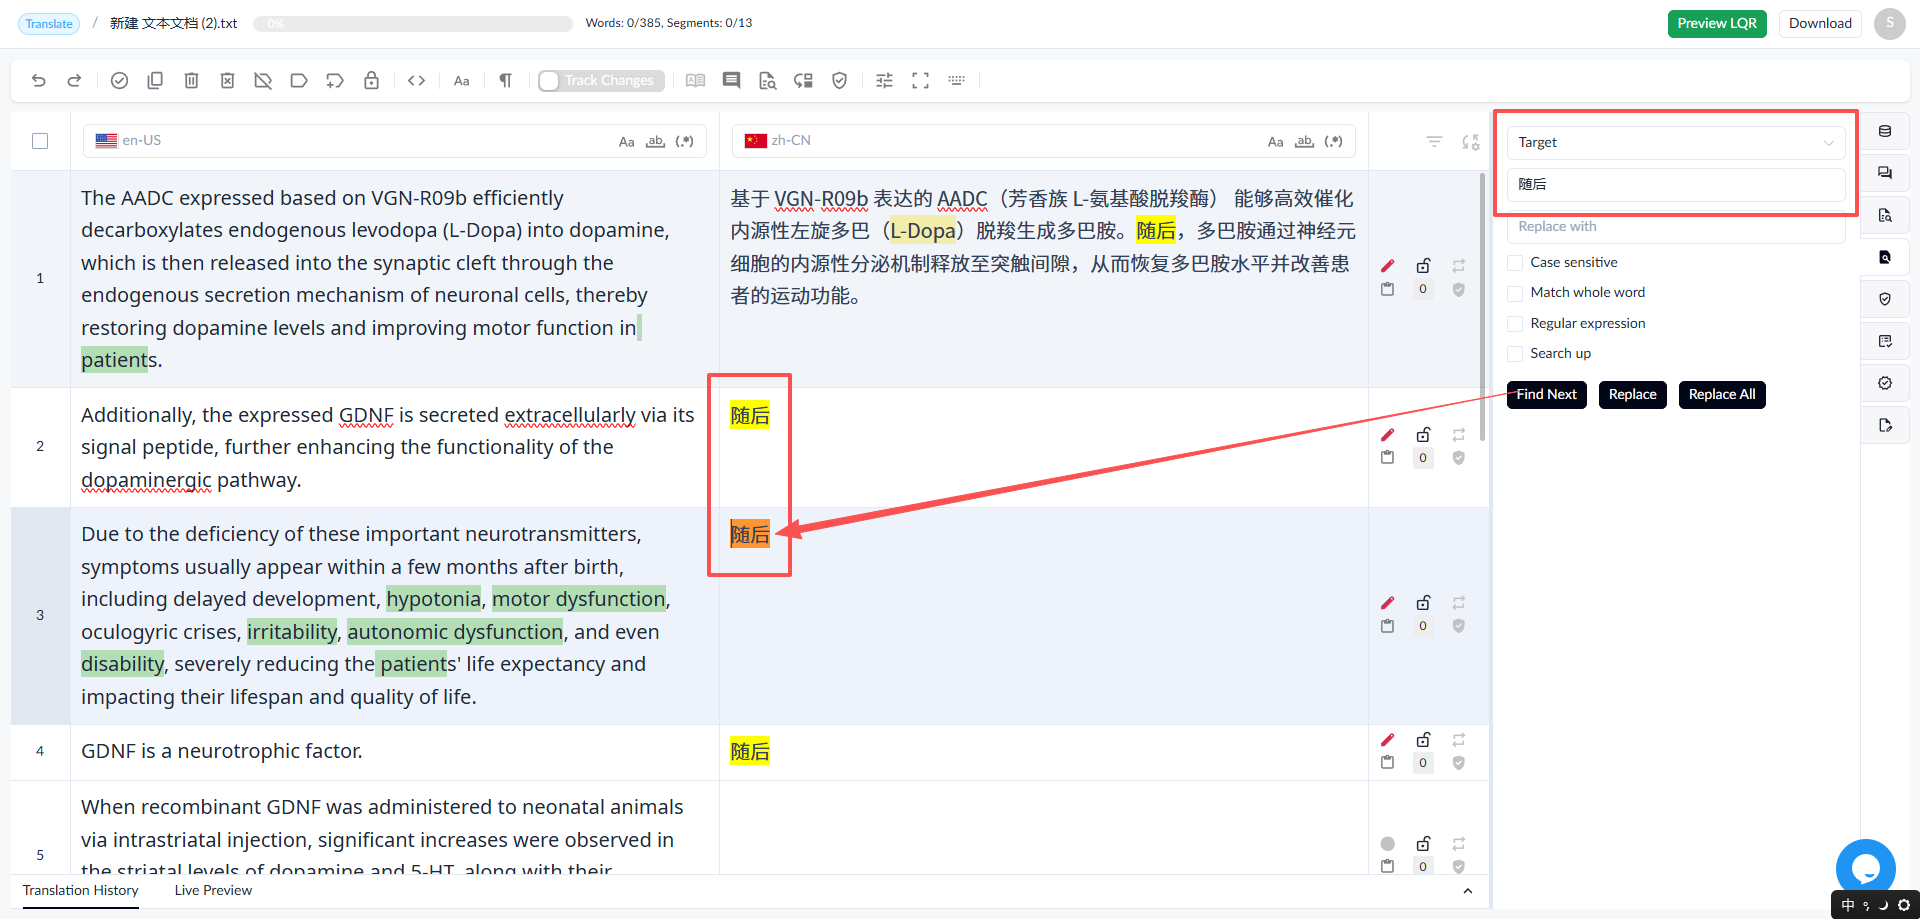Click the QA shield check toolbar icon
1920x919 pixels.
(839, 81)
